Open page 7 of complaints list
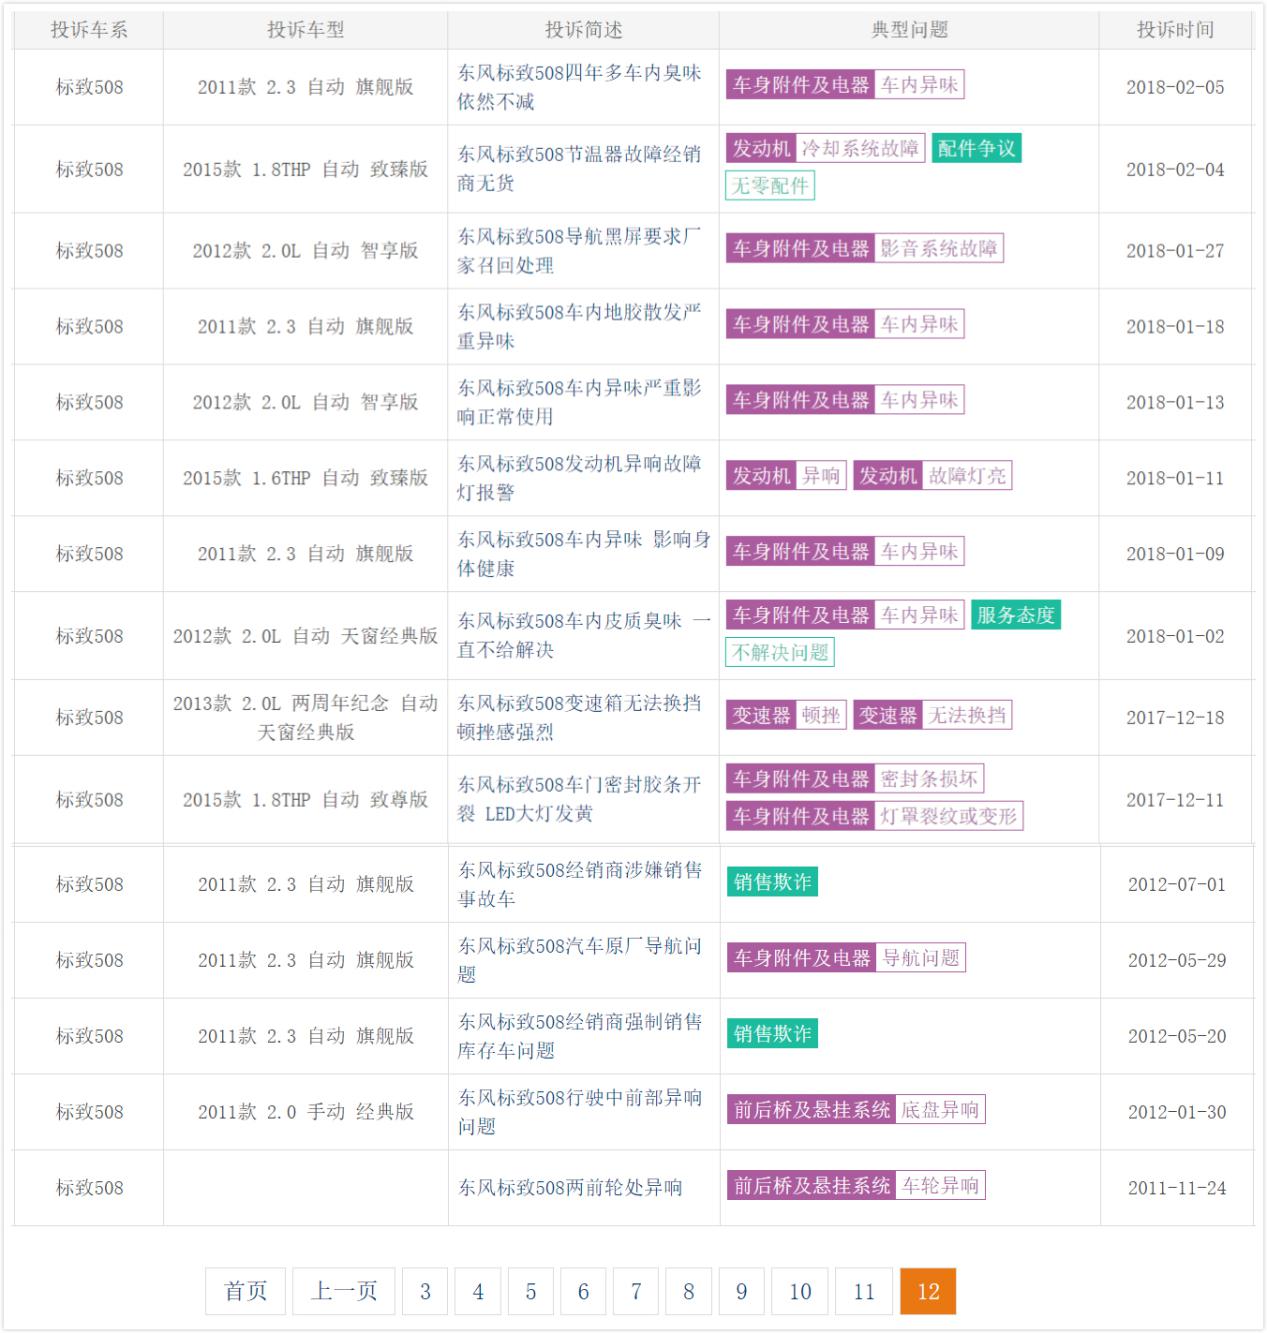This screenshot has width=1267, height=1333. (636, 1291)
